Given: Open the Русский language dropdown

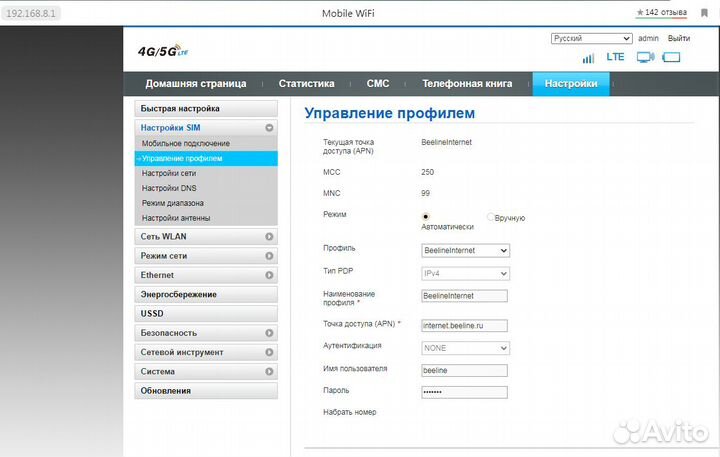Looking at the screenshot, I should 591,38.
